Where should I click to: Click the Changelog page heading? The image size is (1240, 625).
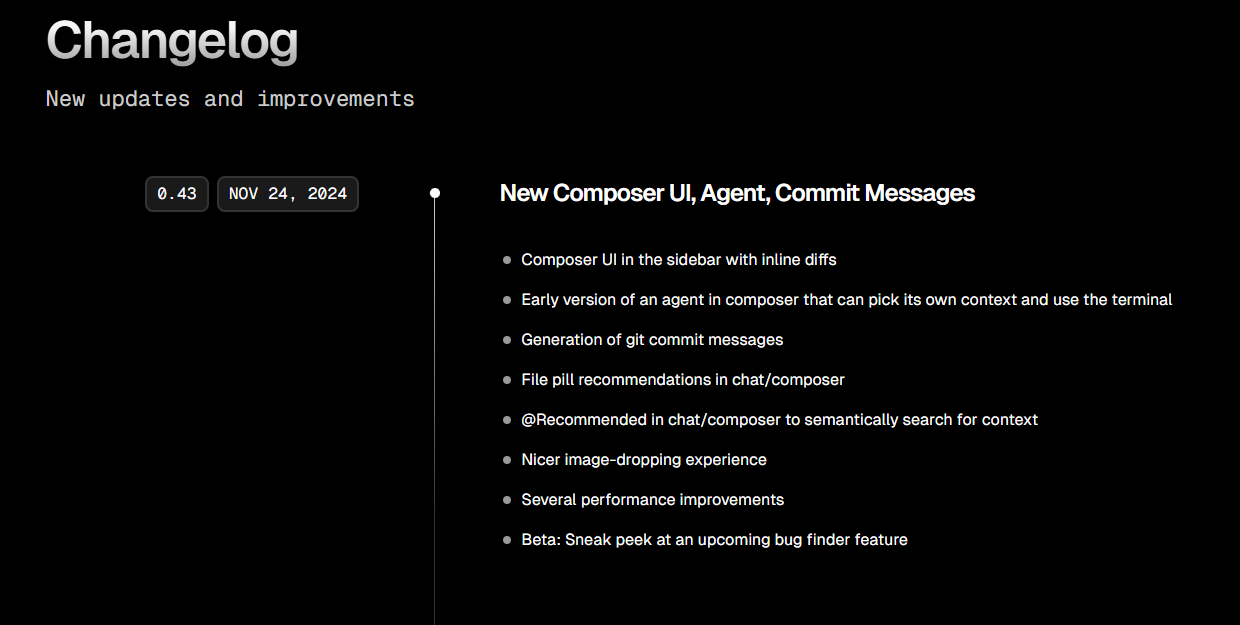pos(172,42)
